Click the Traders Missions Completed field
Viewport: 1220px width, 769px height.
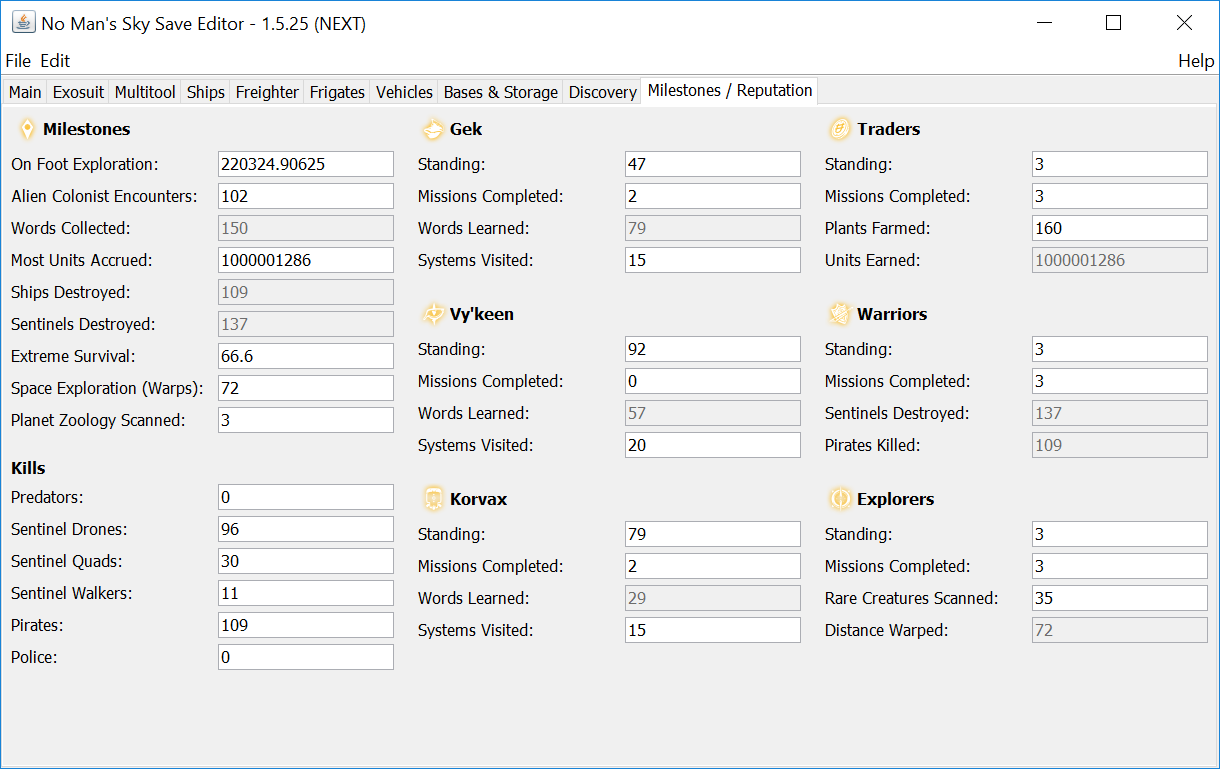click(x=1120, y=196)
